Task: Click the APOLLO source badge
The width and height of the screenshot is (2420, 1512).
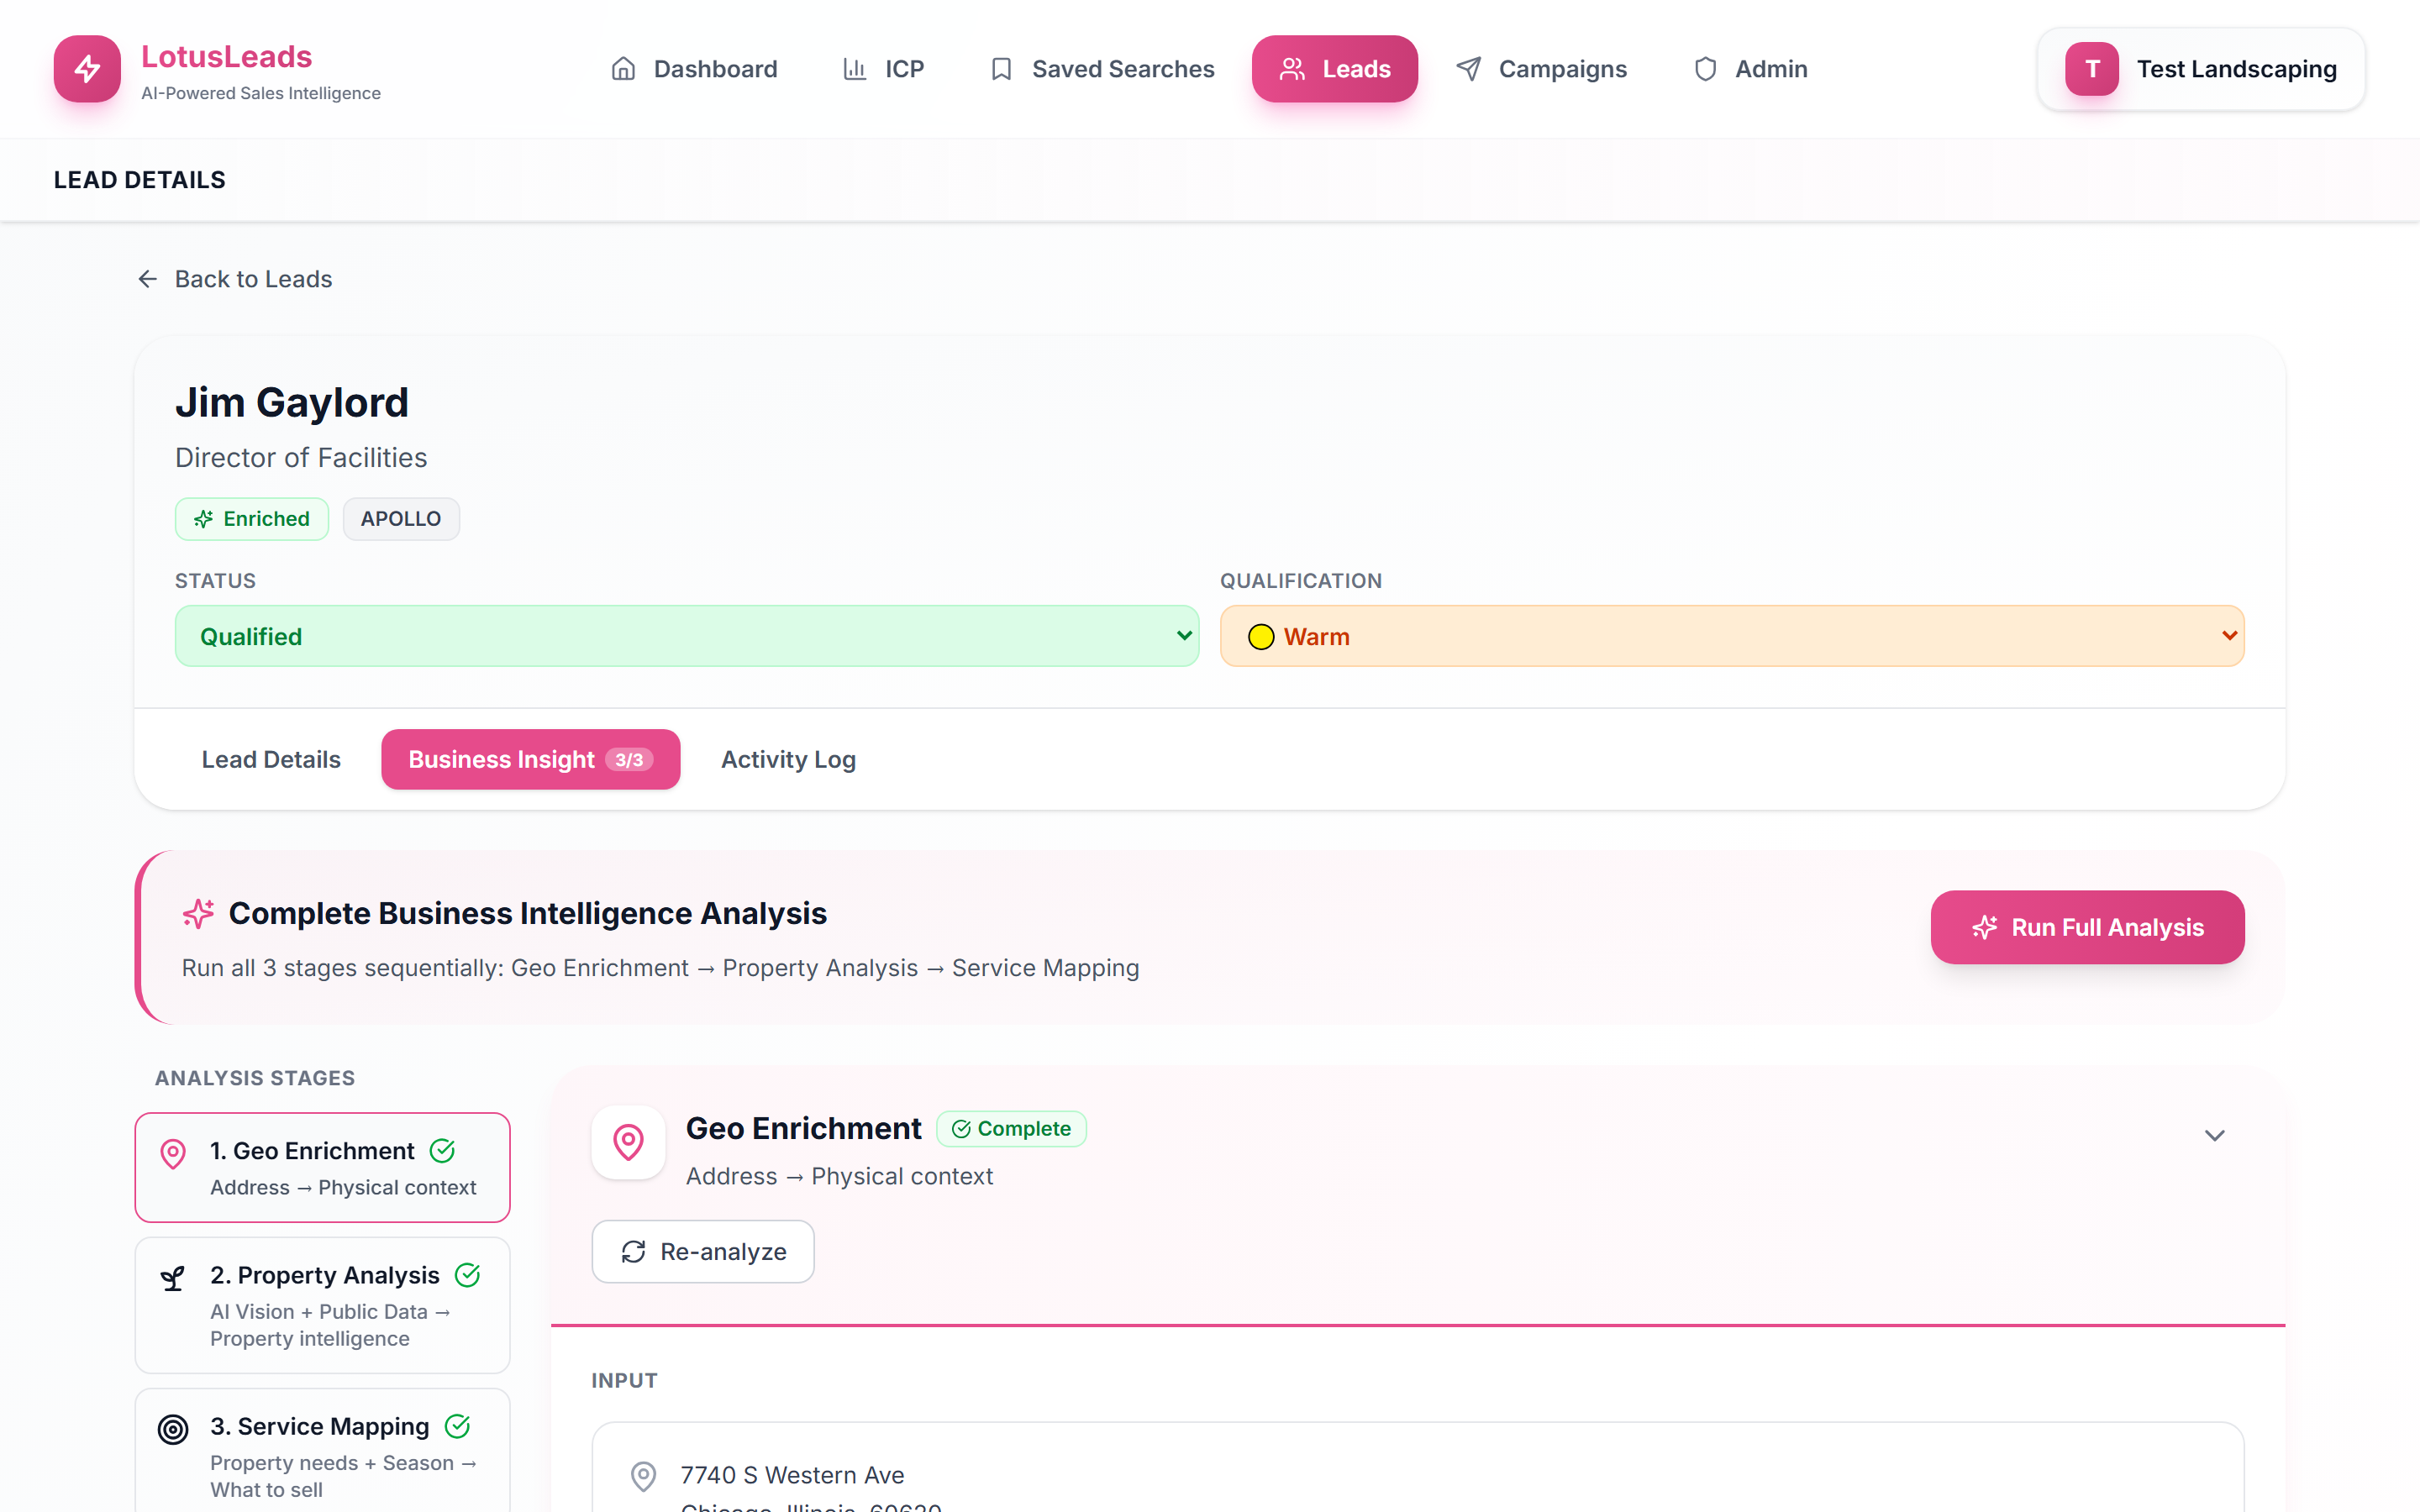Action: tap(401, 519)
